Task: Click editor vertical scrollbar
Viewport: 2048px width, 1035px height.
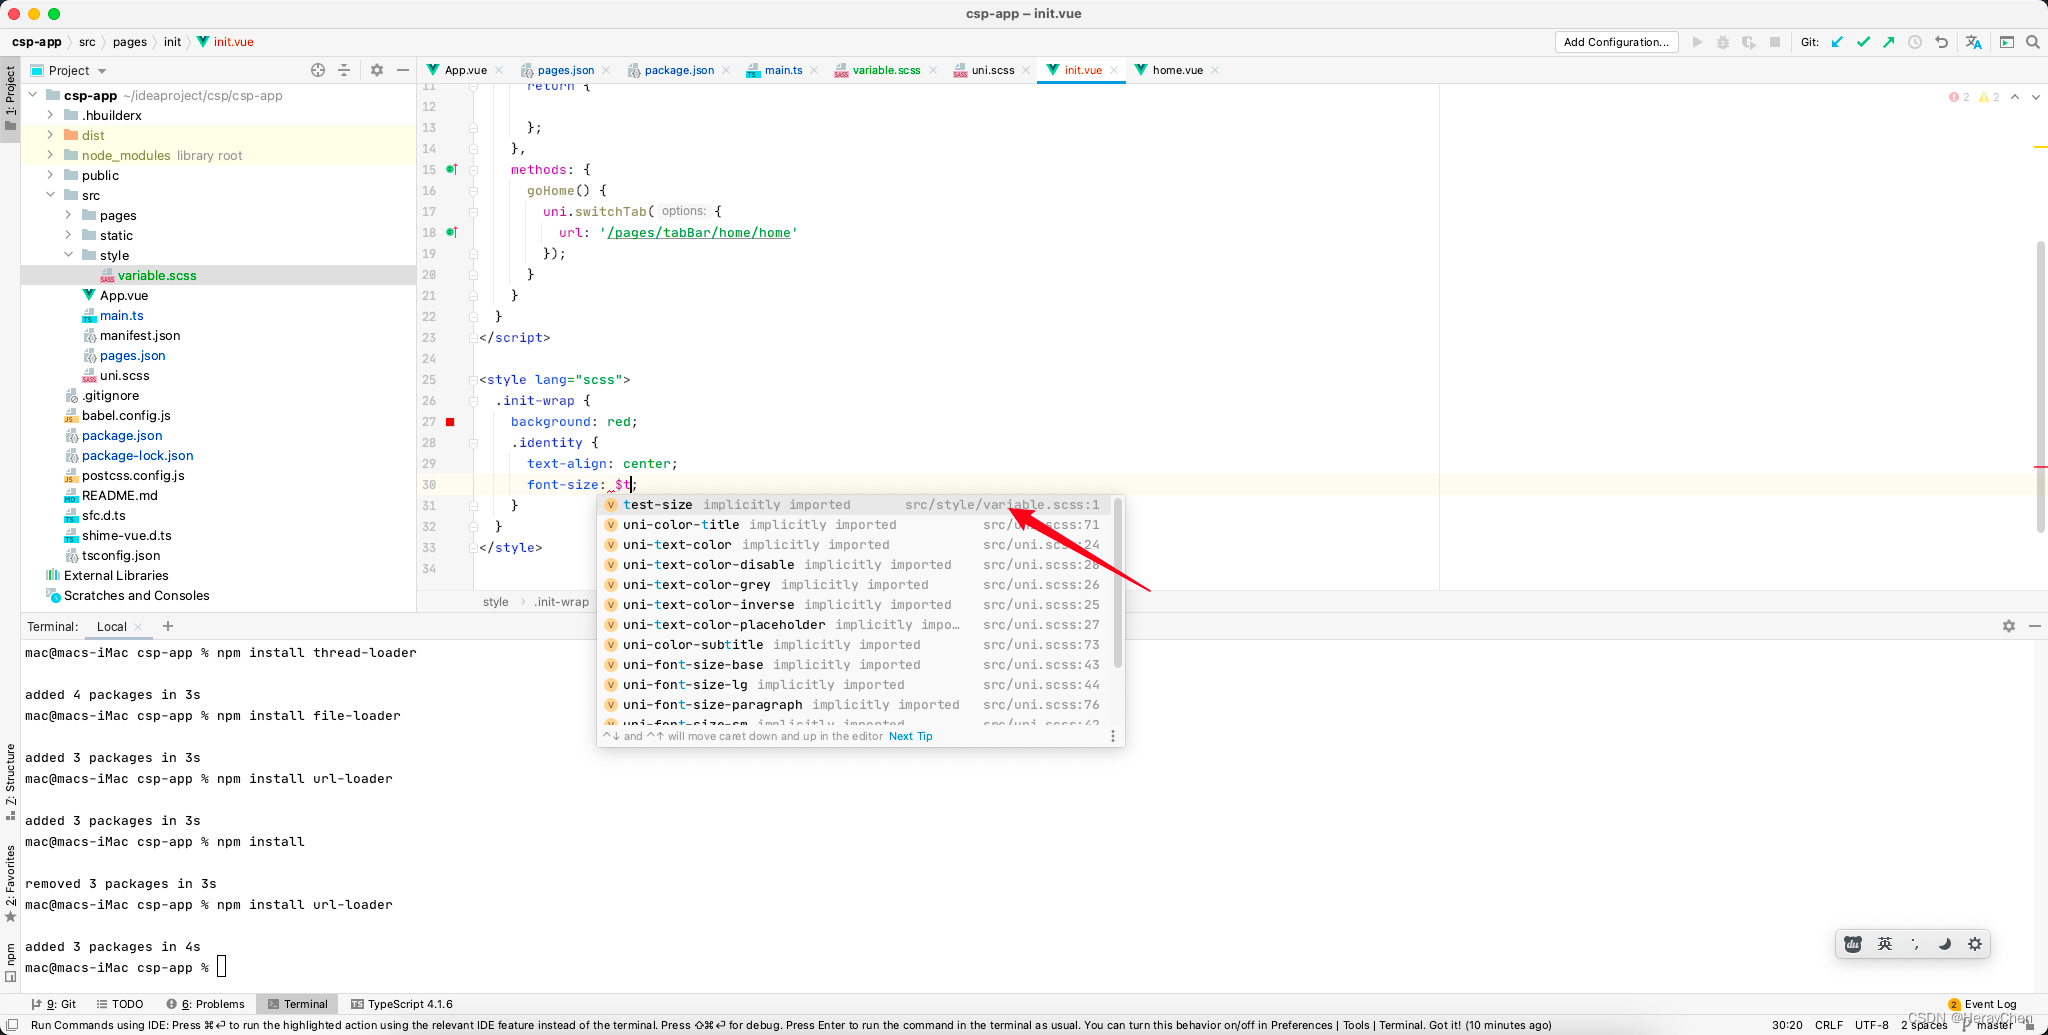Action: pos(2041,386)
